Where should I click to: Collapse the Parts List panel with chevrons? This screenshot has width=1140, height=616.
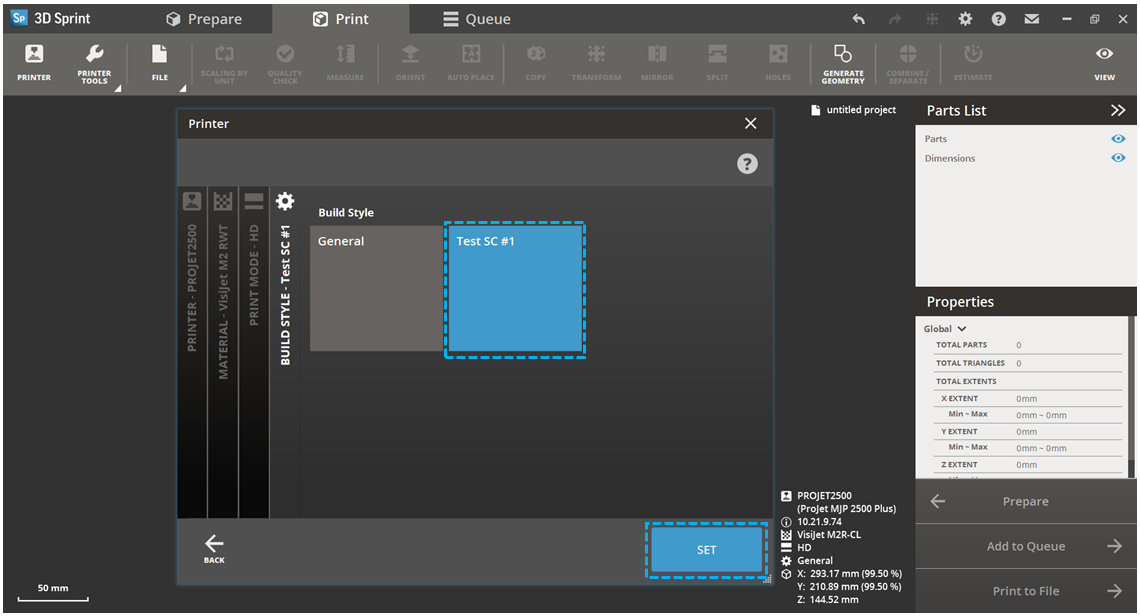(x=1118, y=111)
